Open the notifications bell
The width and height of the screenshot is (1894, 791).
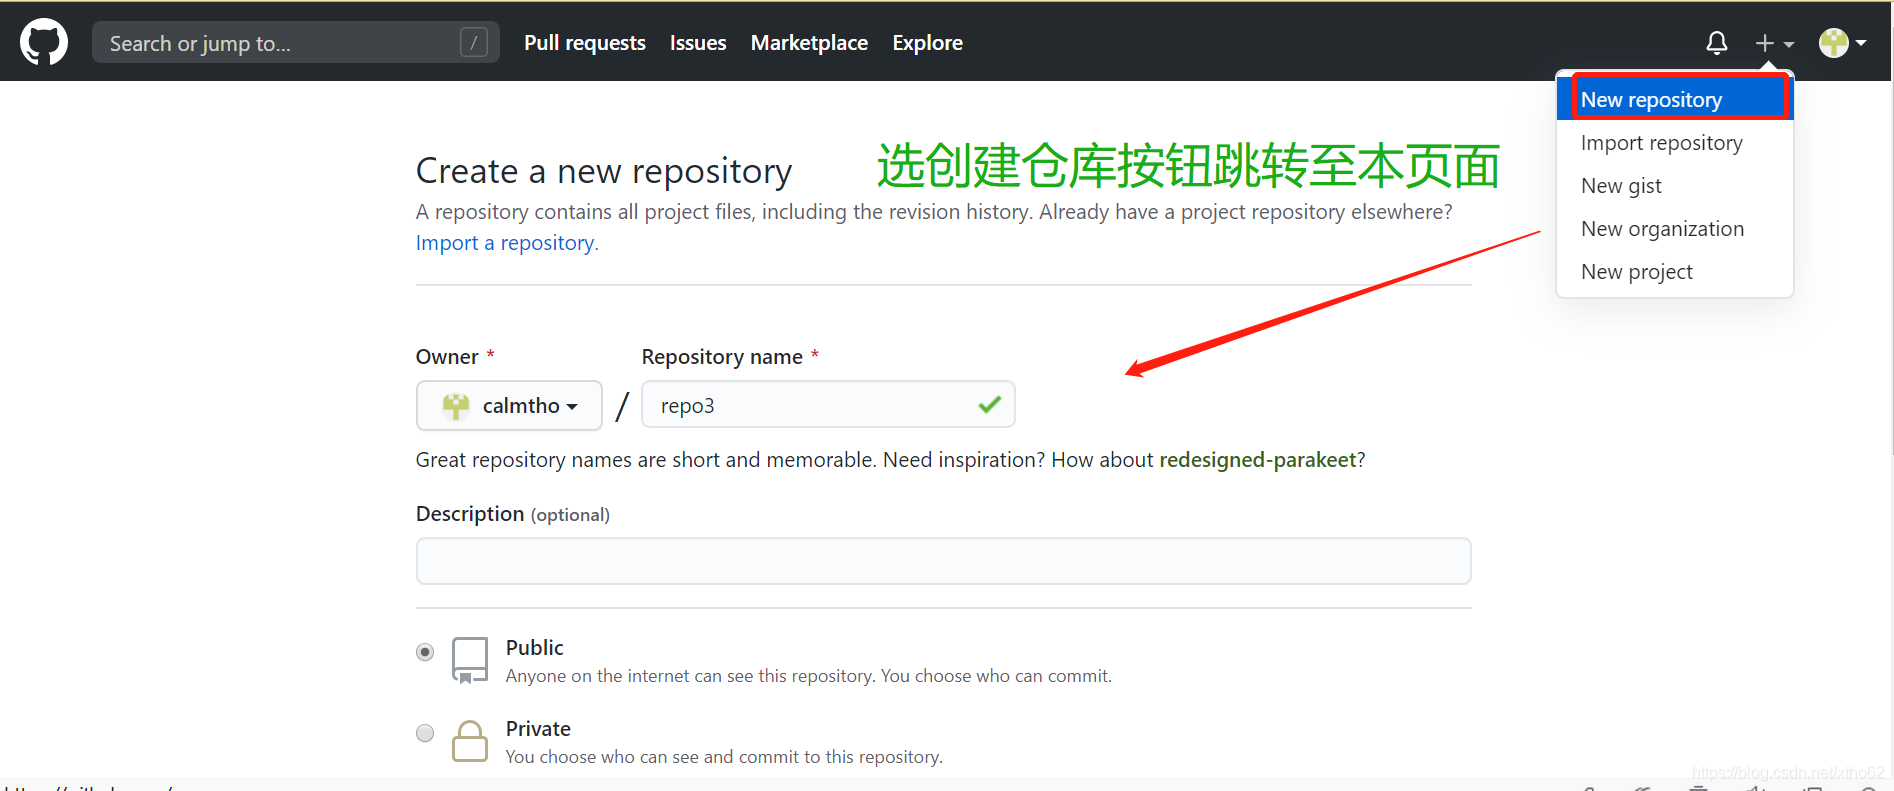[1716, 43]
